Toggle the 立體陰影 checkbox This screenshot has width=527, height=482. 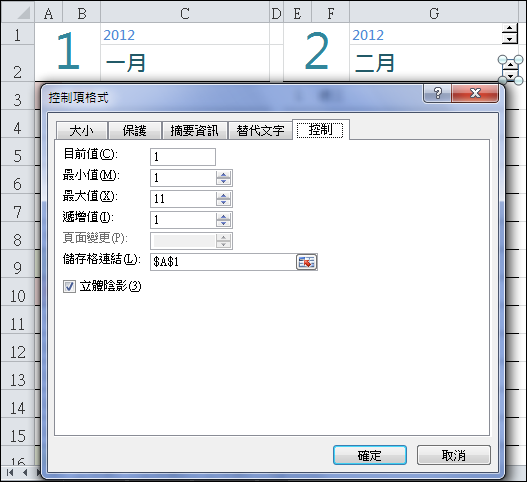click(69, 287)
